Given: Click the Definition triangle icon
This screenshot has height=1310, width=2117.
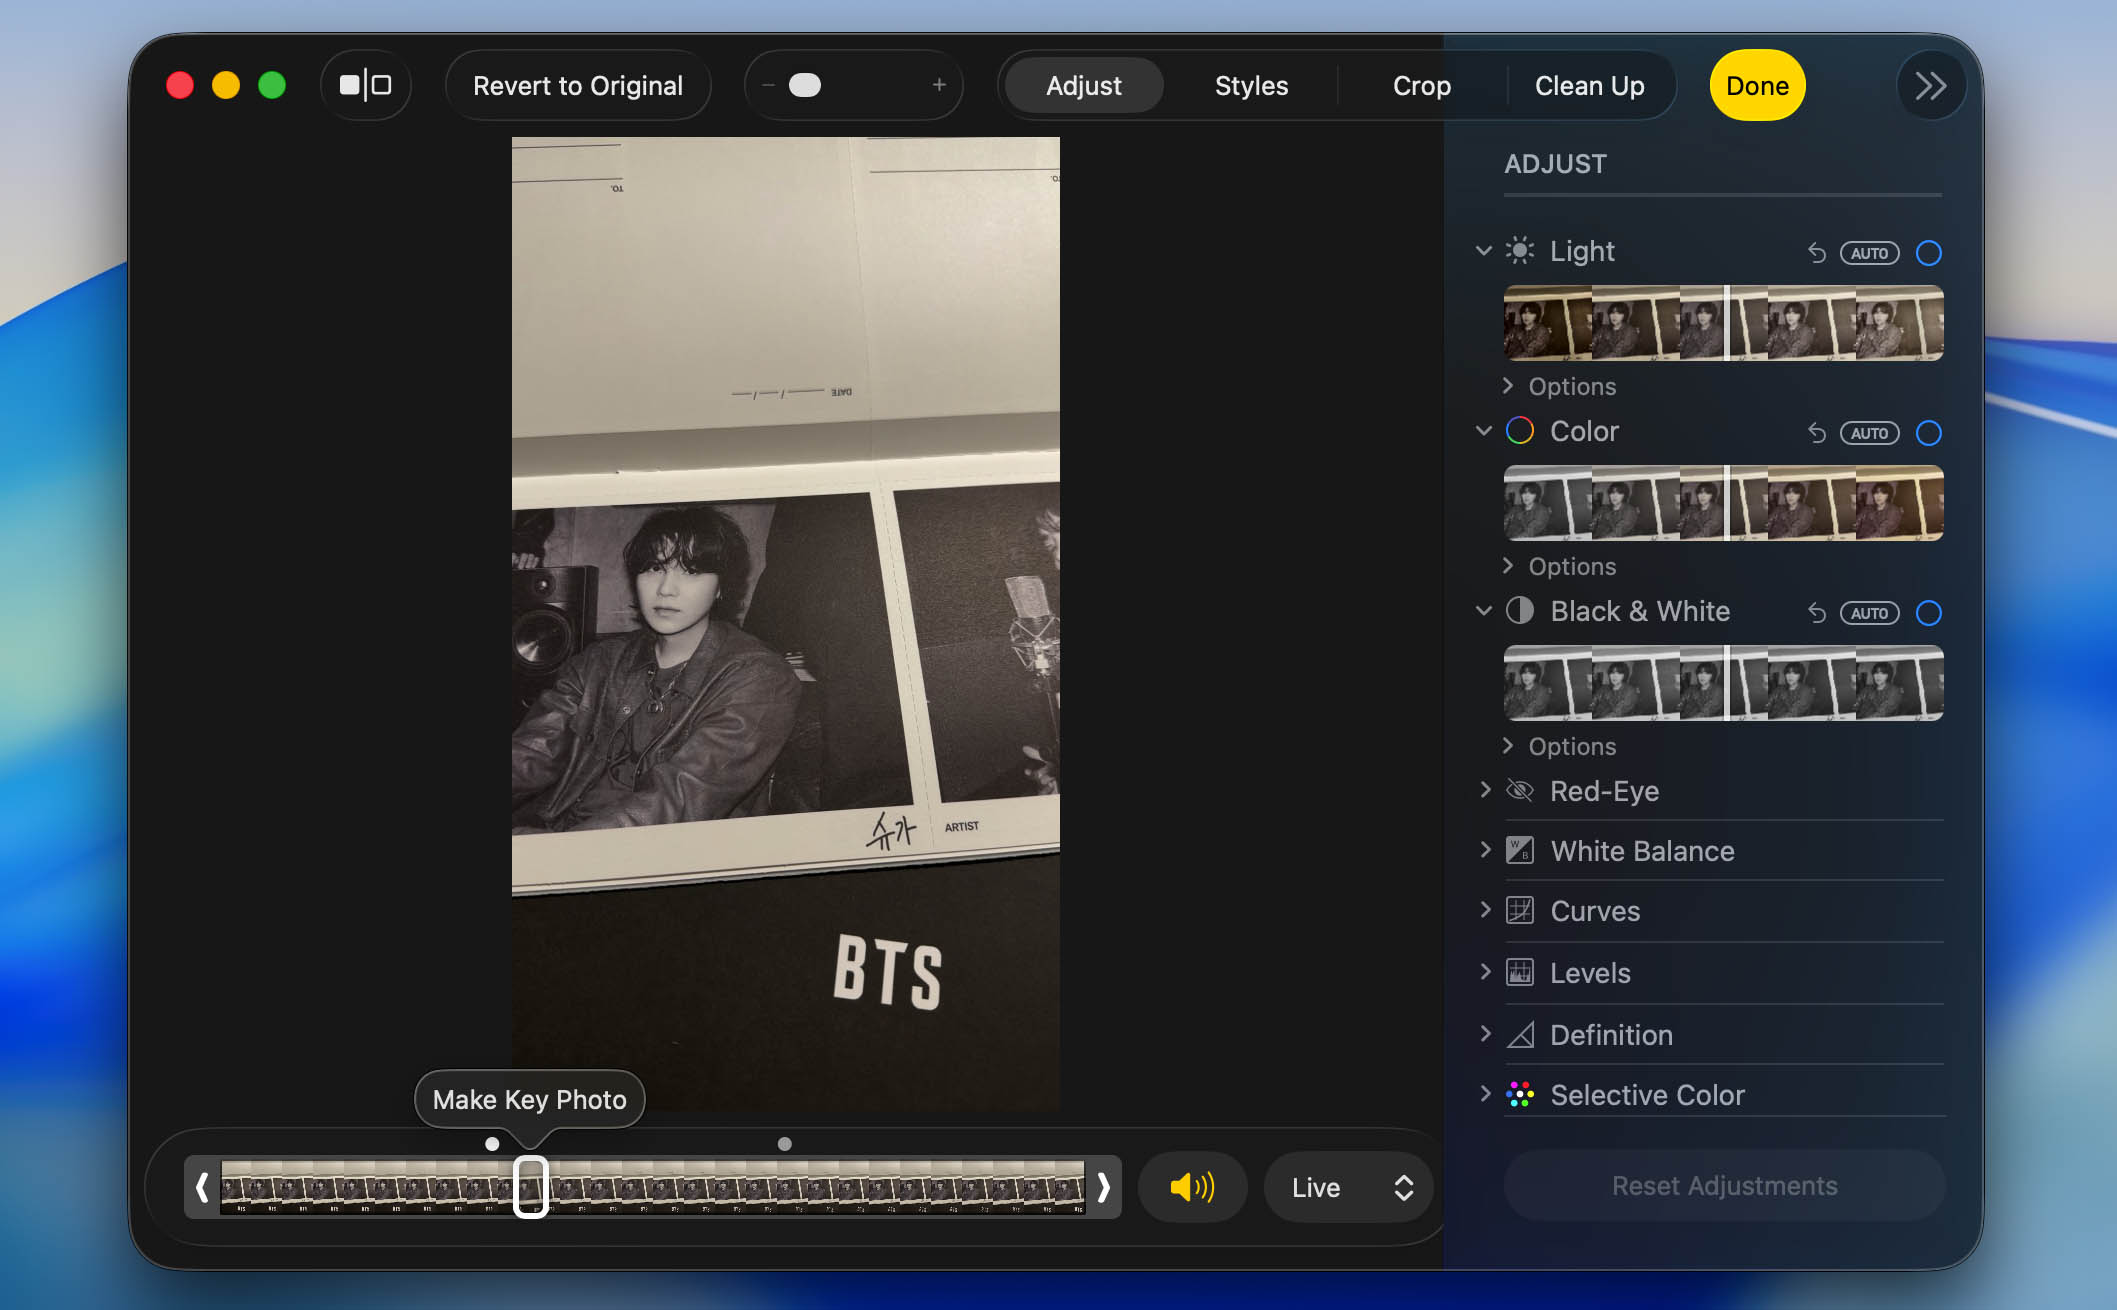Looking at the screenshot, I should point(1520,1035).
